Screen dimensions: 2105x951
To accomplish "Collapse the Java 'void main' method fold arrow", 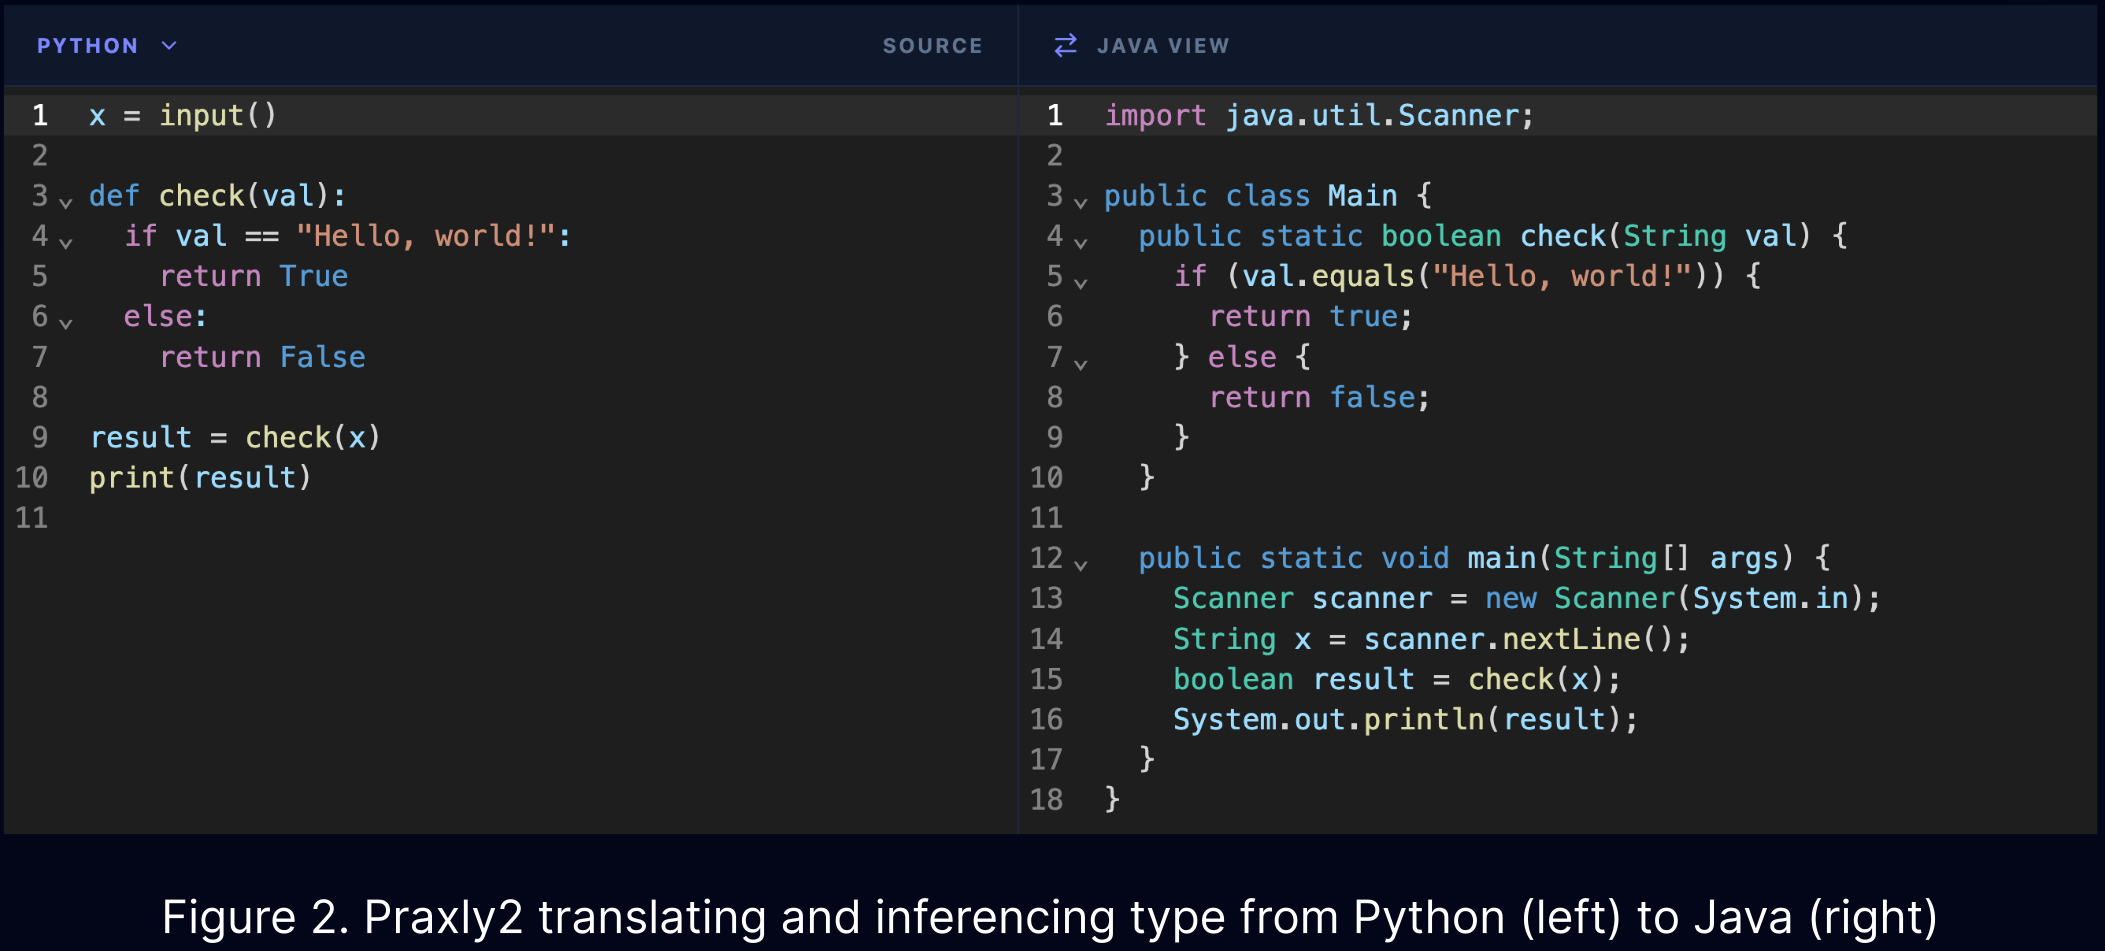I will pos(1081,566).
